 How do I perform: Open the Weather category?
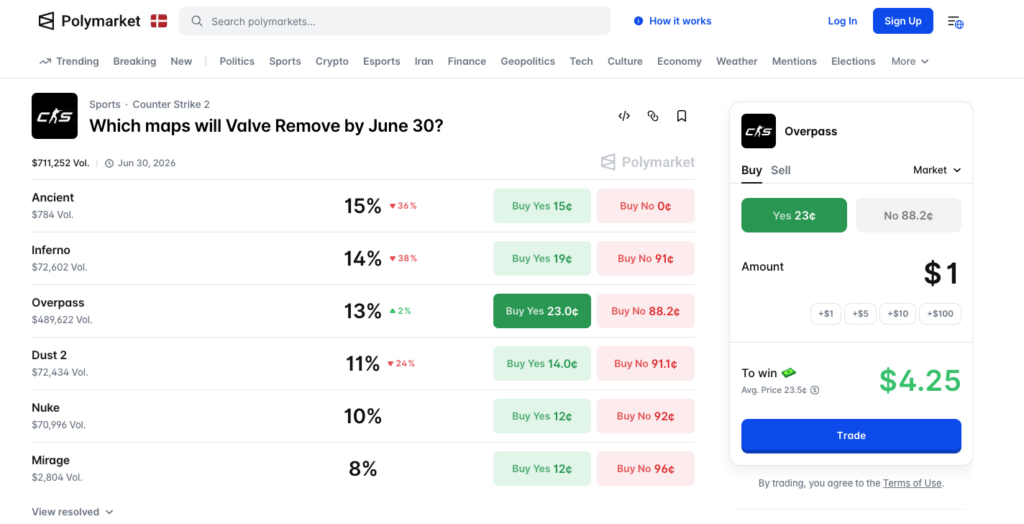(737, 61)
